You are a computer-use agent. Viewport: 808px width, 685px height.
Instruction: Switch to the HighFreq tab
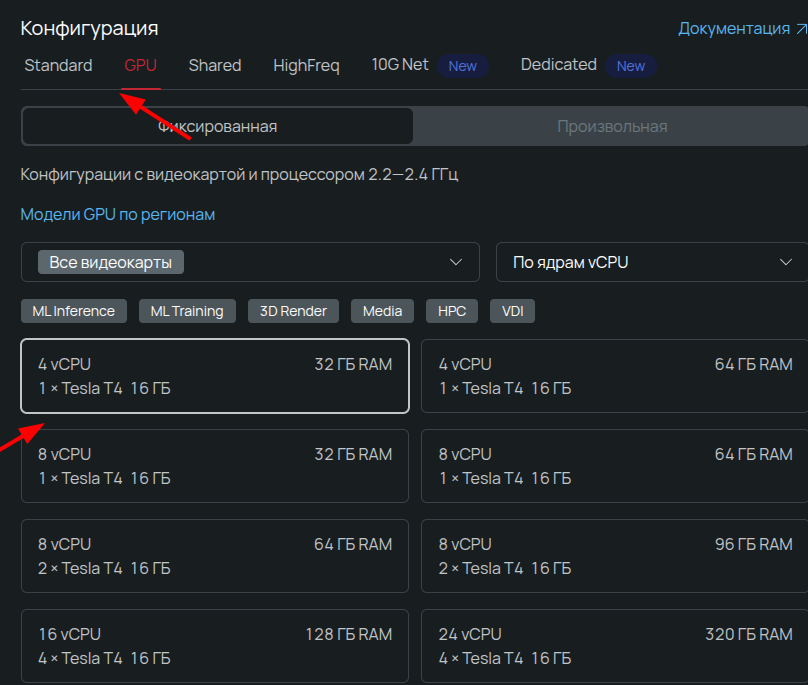(x=306, y=65)
